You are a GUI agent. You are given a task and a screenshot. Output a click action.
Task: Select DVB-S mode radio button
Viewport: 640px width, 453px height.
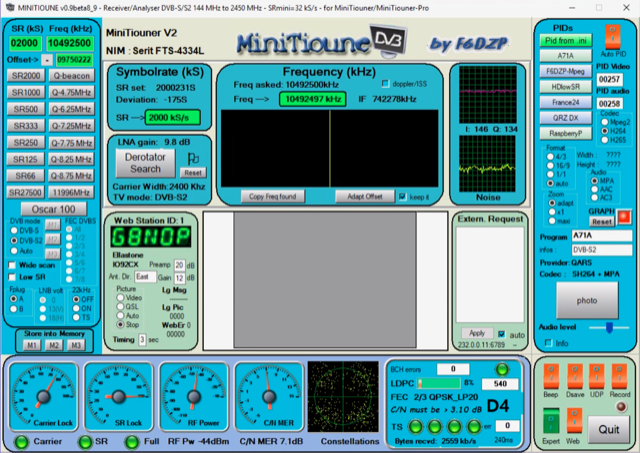pyautogui.click(x=14, y=231)
